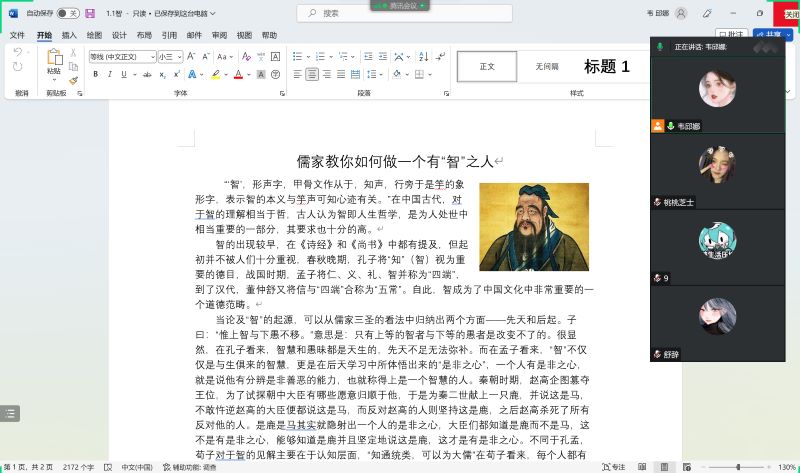Screen dimensions: 800x473
Task: Select the Format Painter tool
Action: coord(72,80)
